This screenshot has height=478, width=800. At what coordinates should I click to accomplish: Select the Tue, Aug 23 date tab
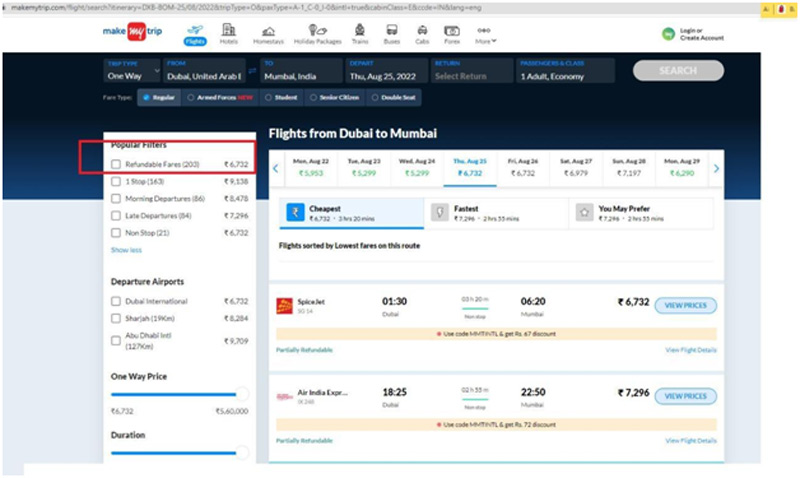tap(364, 167)
